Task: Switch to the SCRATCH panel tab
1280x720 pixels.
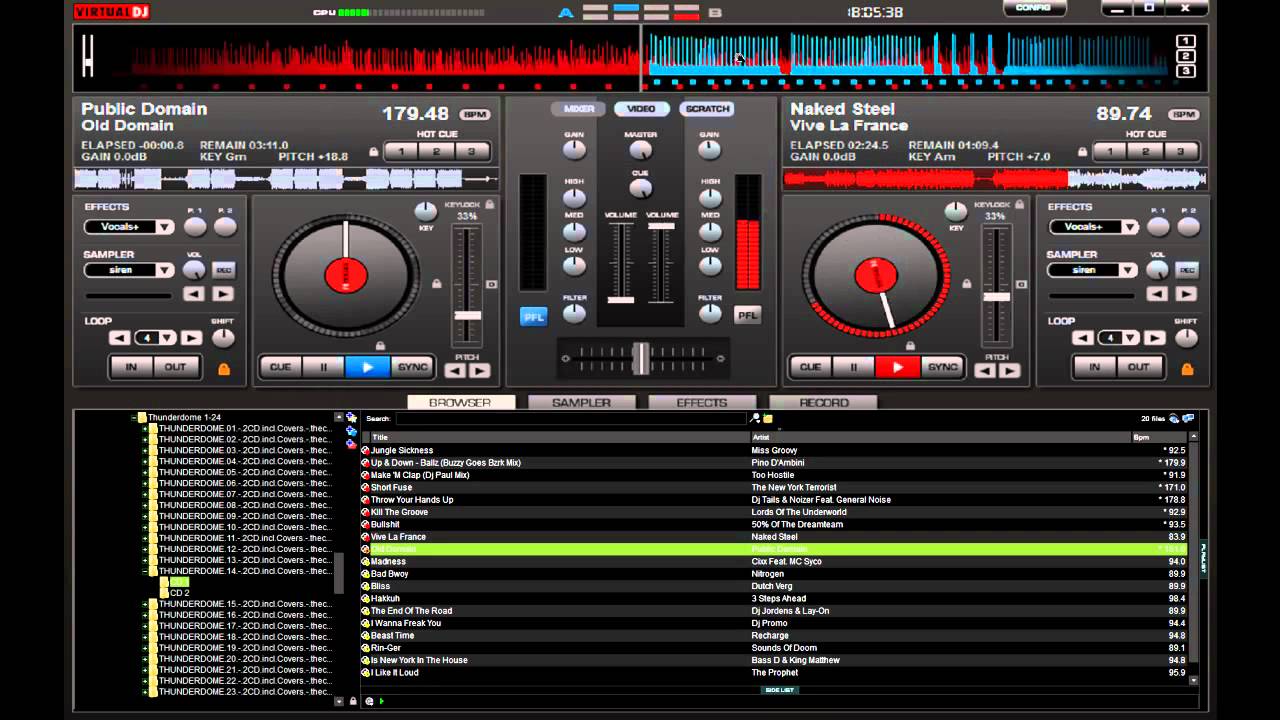Action: (707, 109)
